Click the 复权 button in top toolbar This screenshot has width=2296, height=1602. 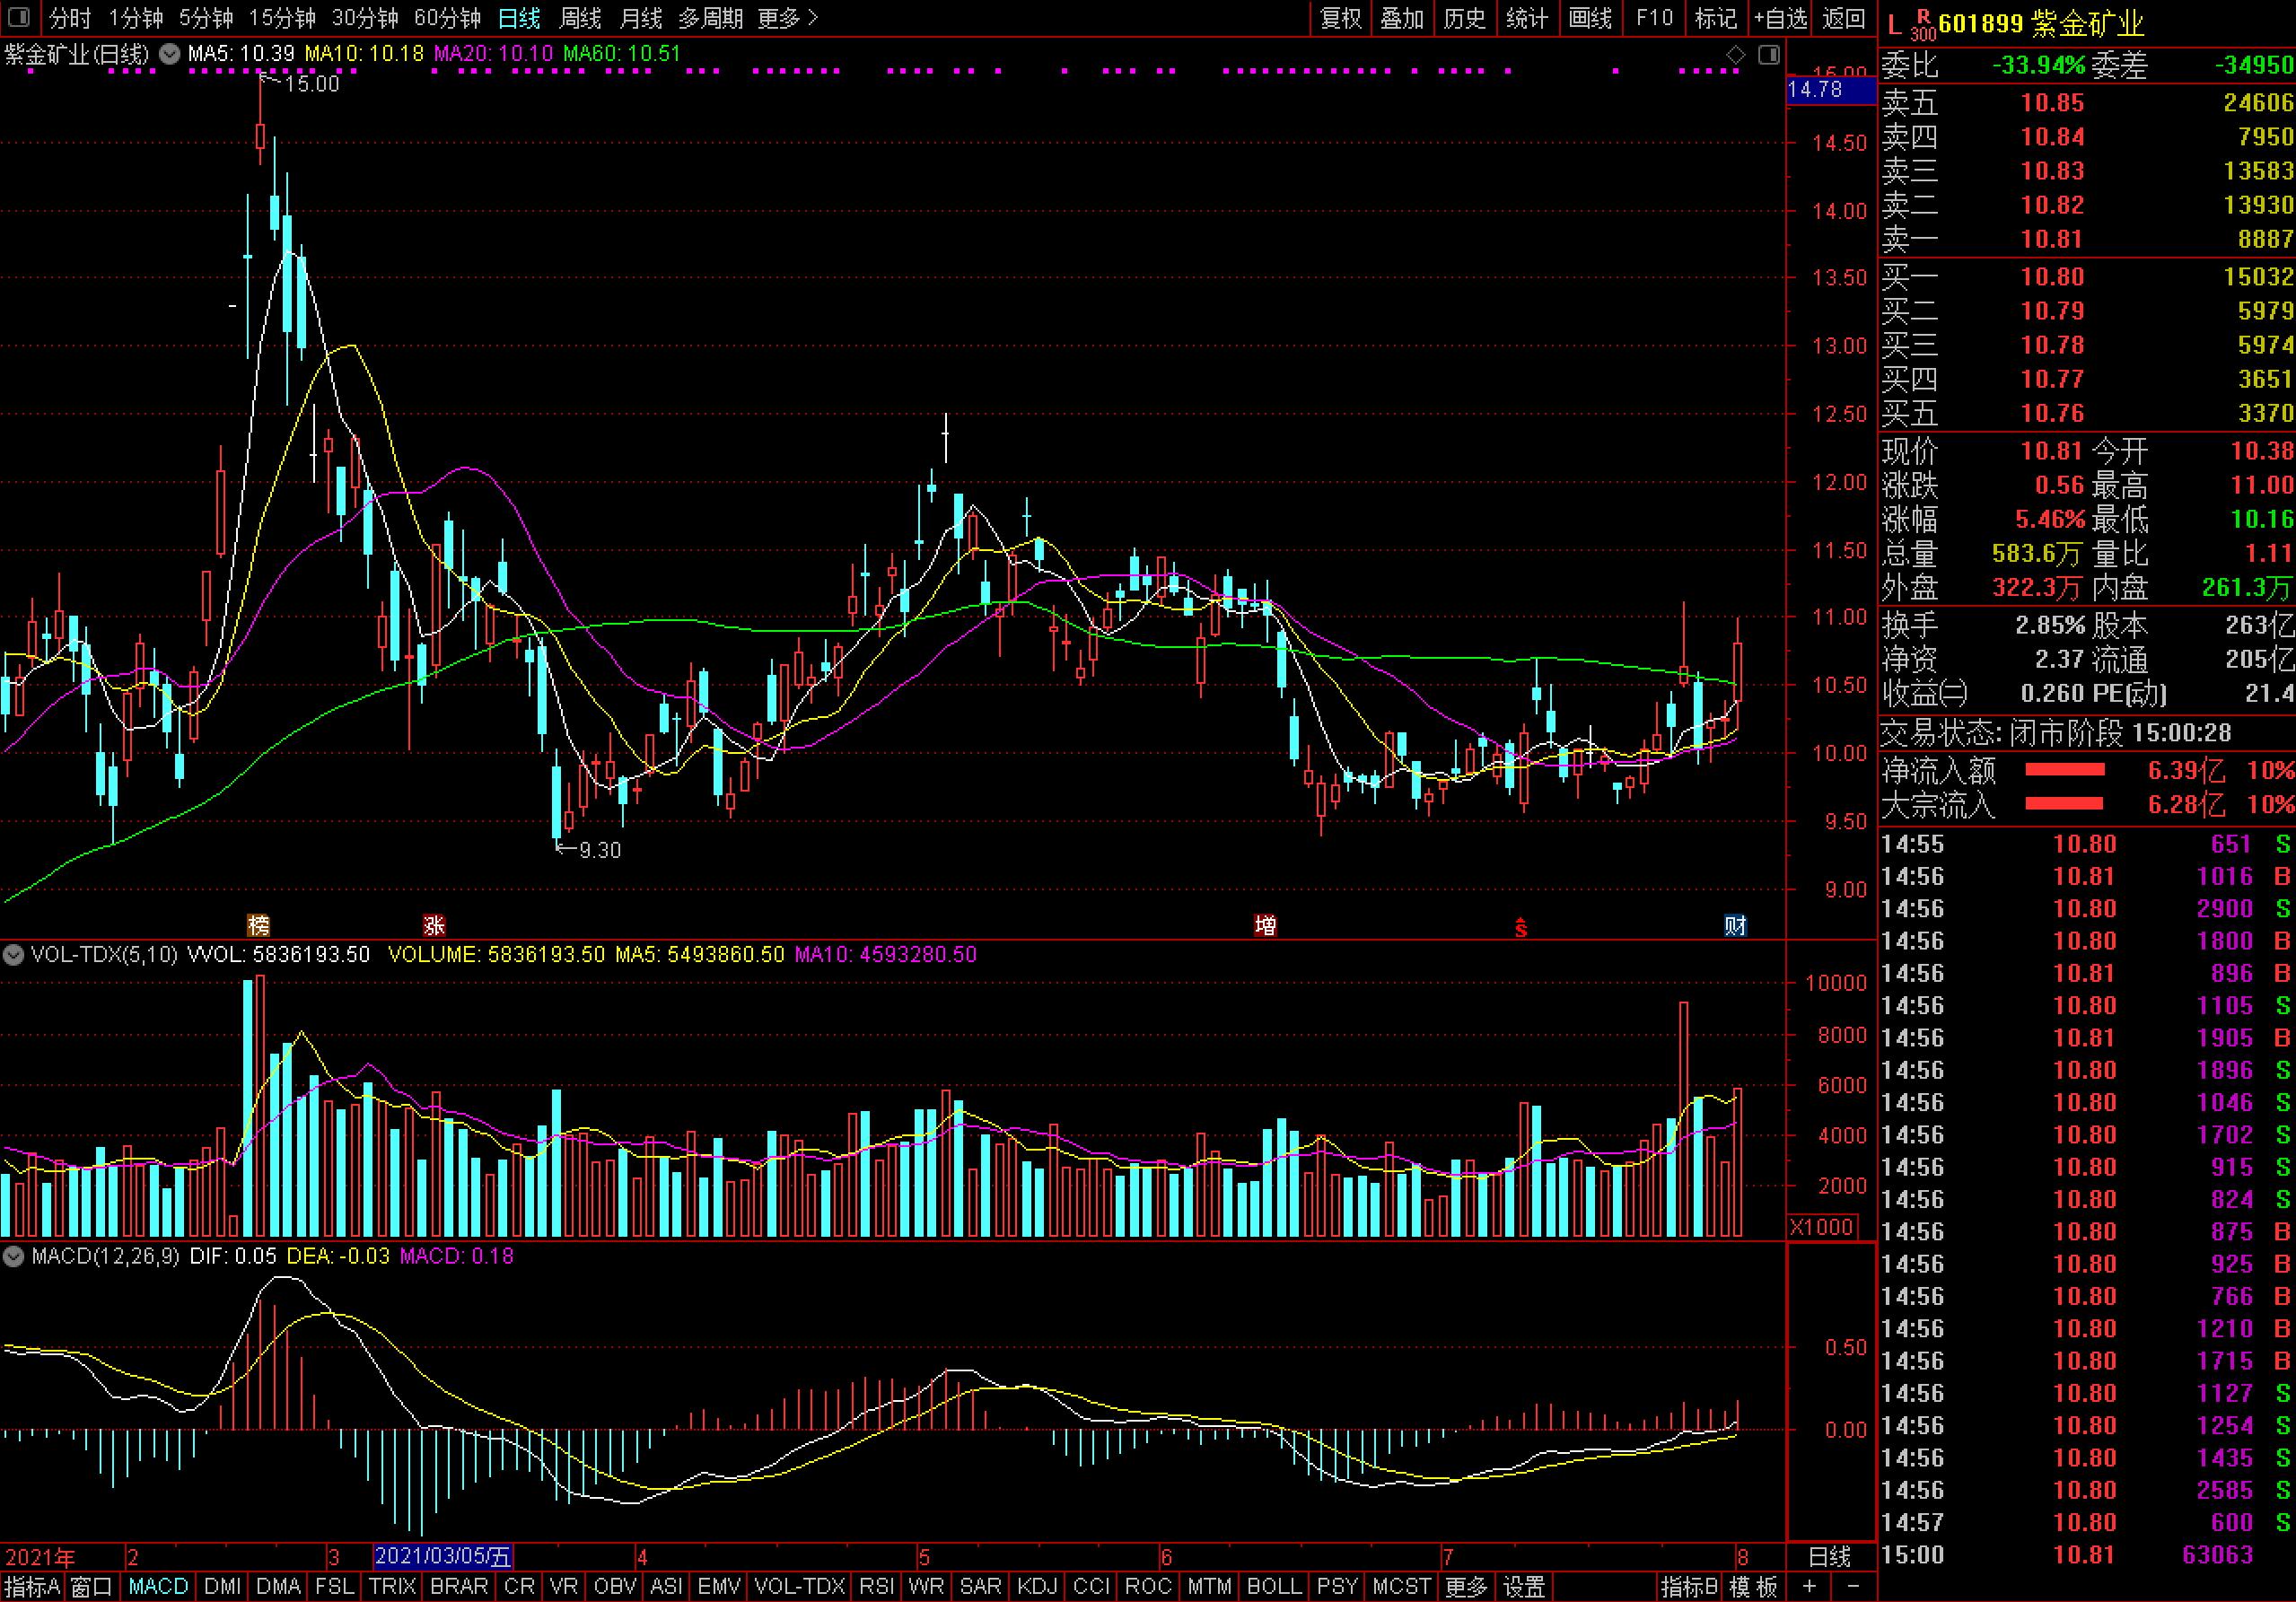(1340, 18)
